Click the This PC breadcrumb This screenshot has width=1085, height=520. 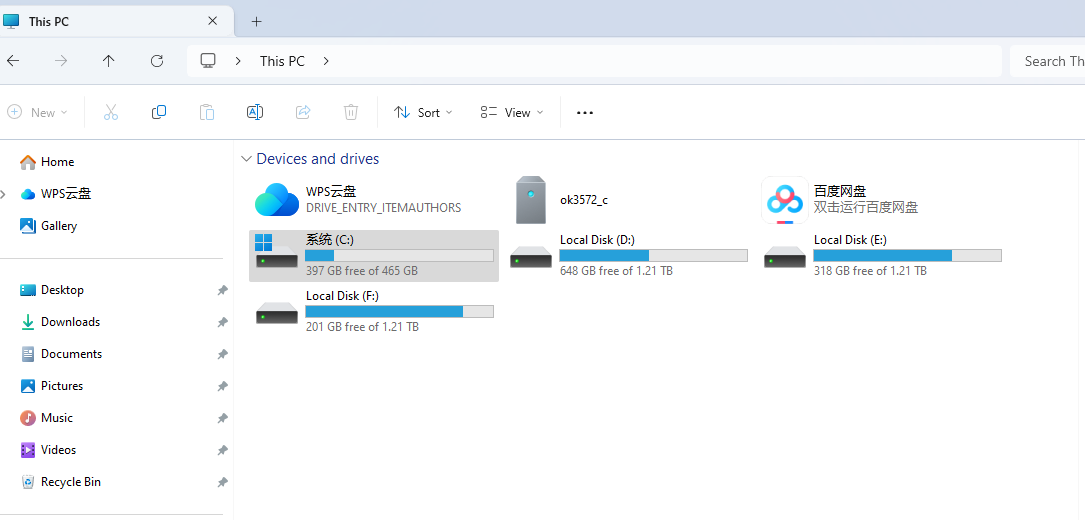[282, 61]
